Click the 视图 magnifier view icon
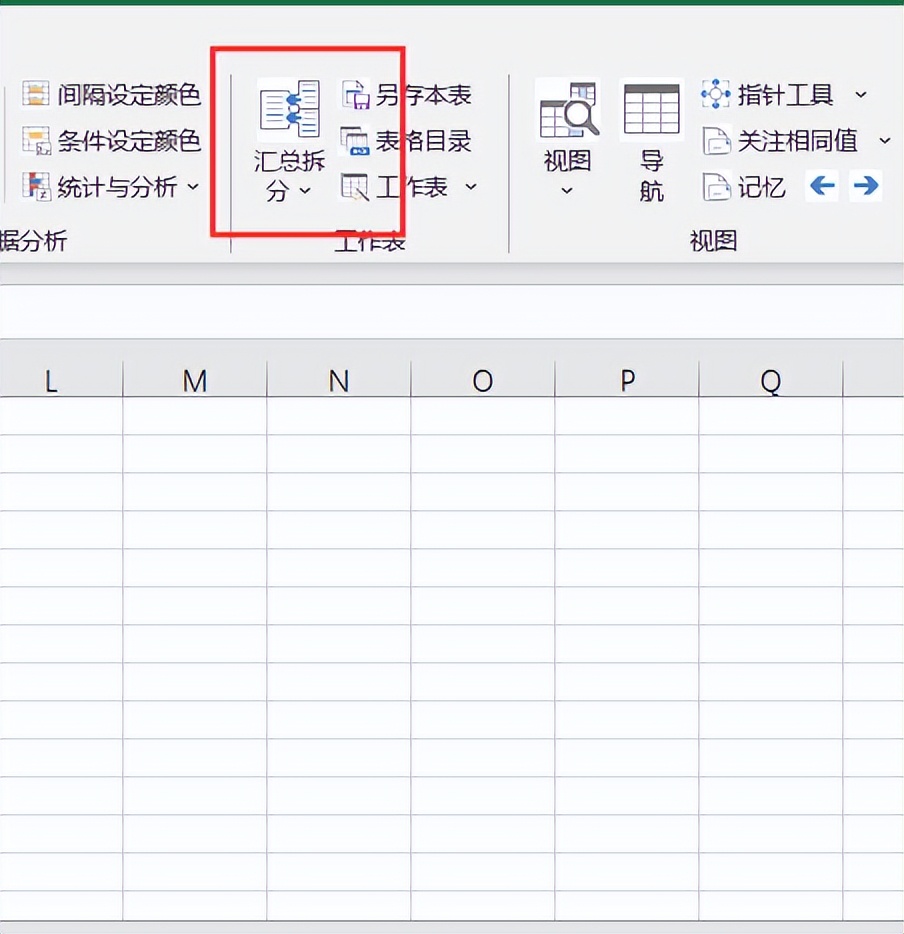Screen dimensions: 904x934 coord(567,110)
